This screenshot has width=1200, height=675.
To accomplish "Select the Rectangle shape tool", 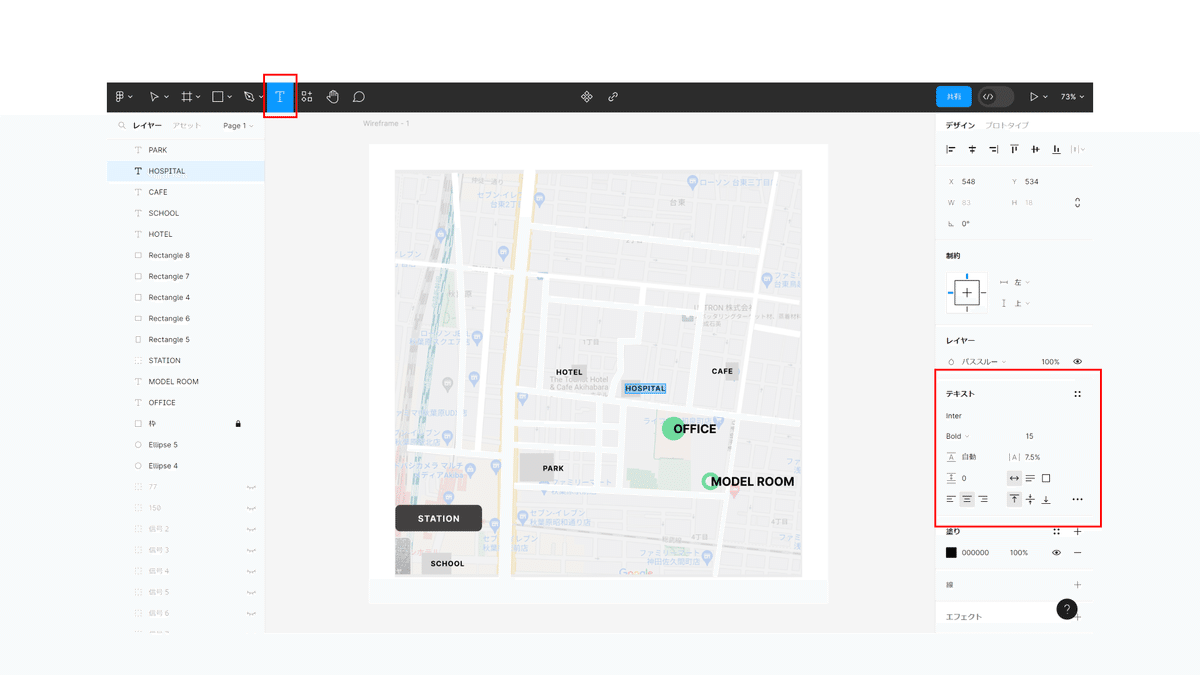I will tap(217, 97).
